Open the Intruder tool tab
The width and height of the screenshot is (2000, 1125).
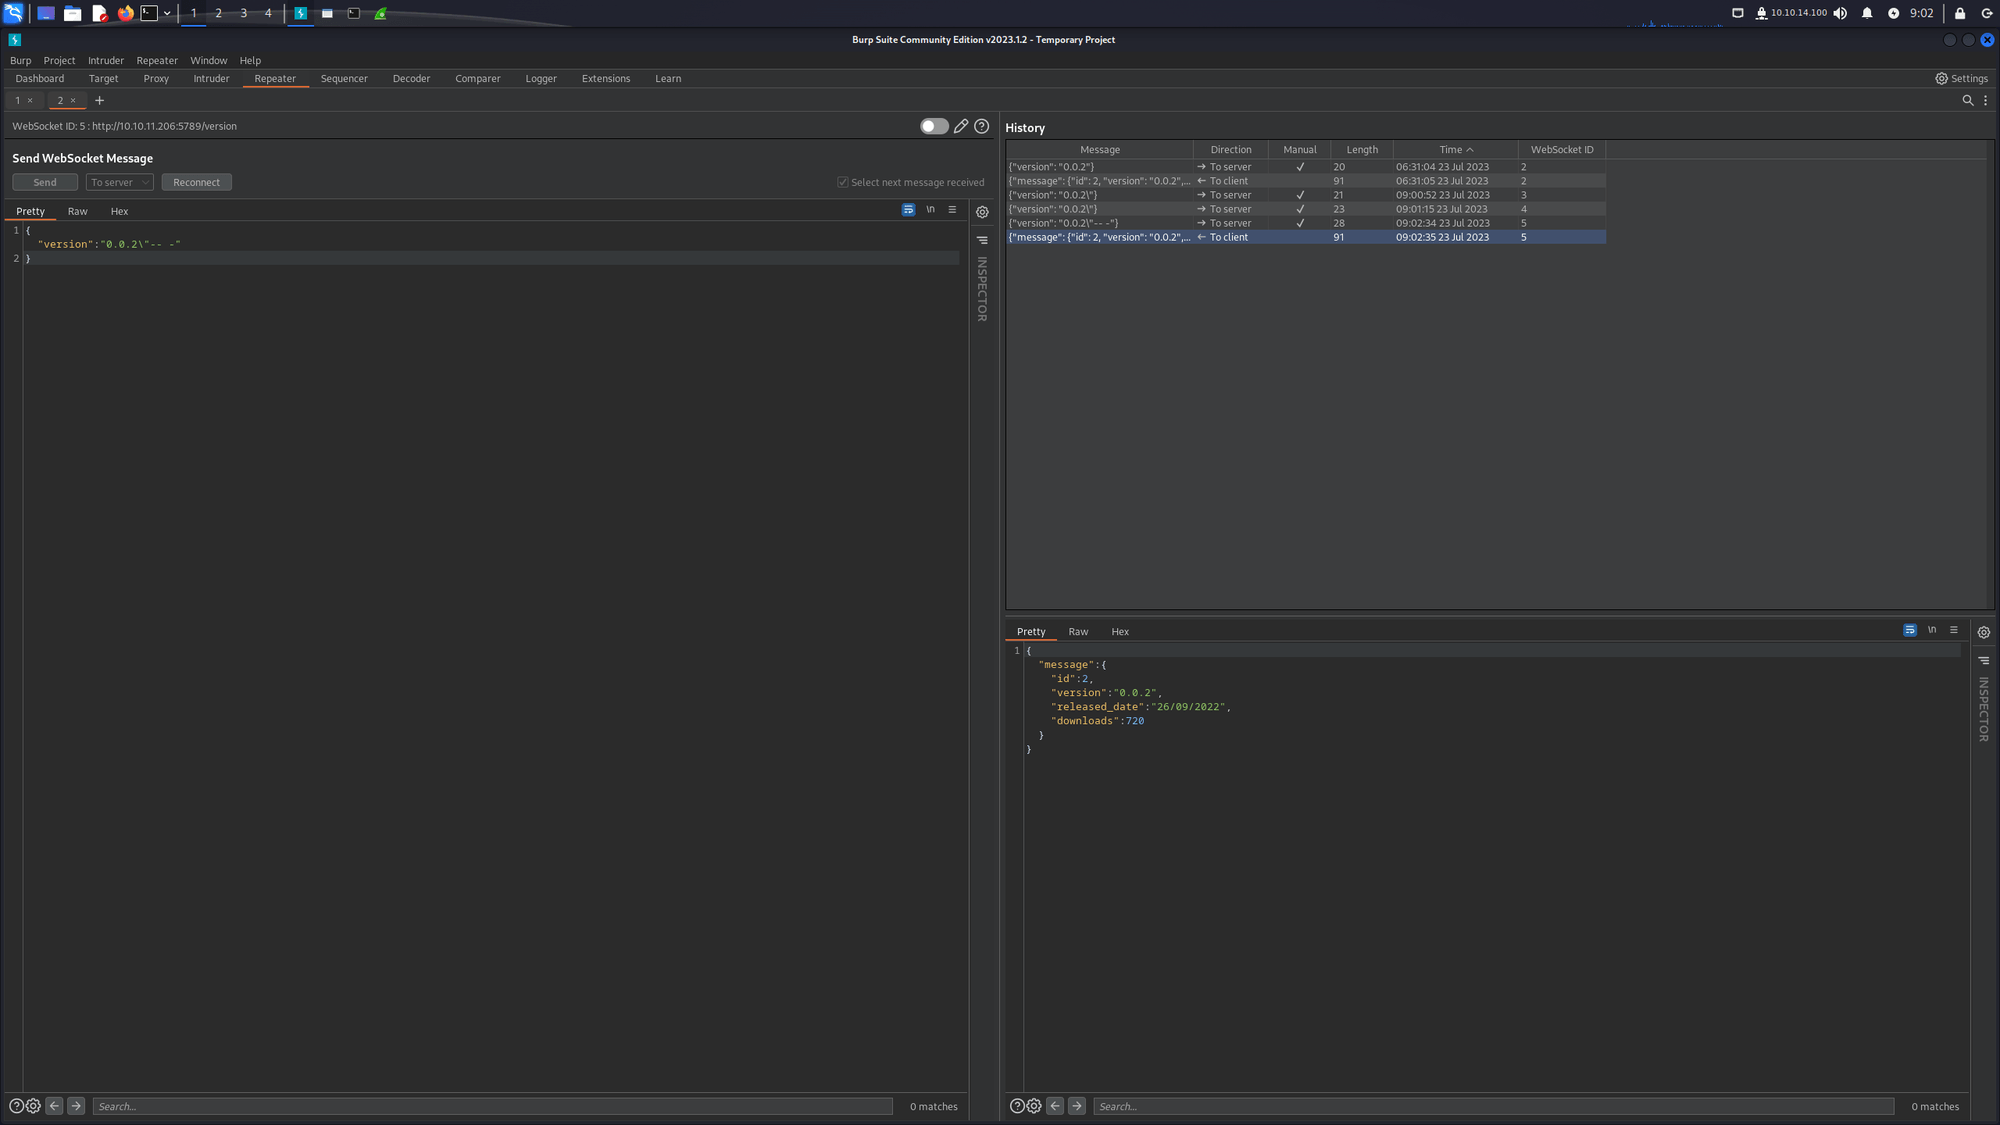pos(211,78)
